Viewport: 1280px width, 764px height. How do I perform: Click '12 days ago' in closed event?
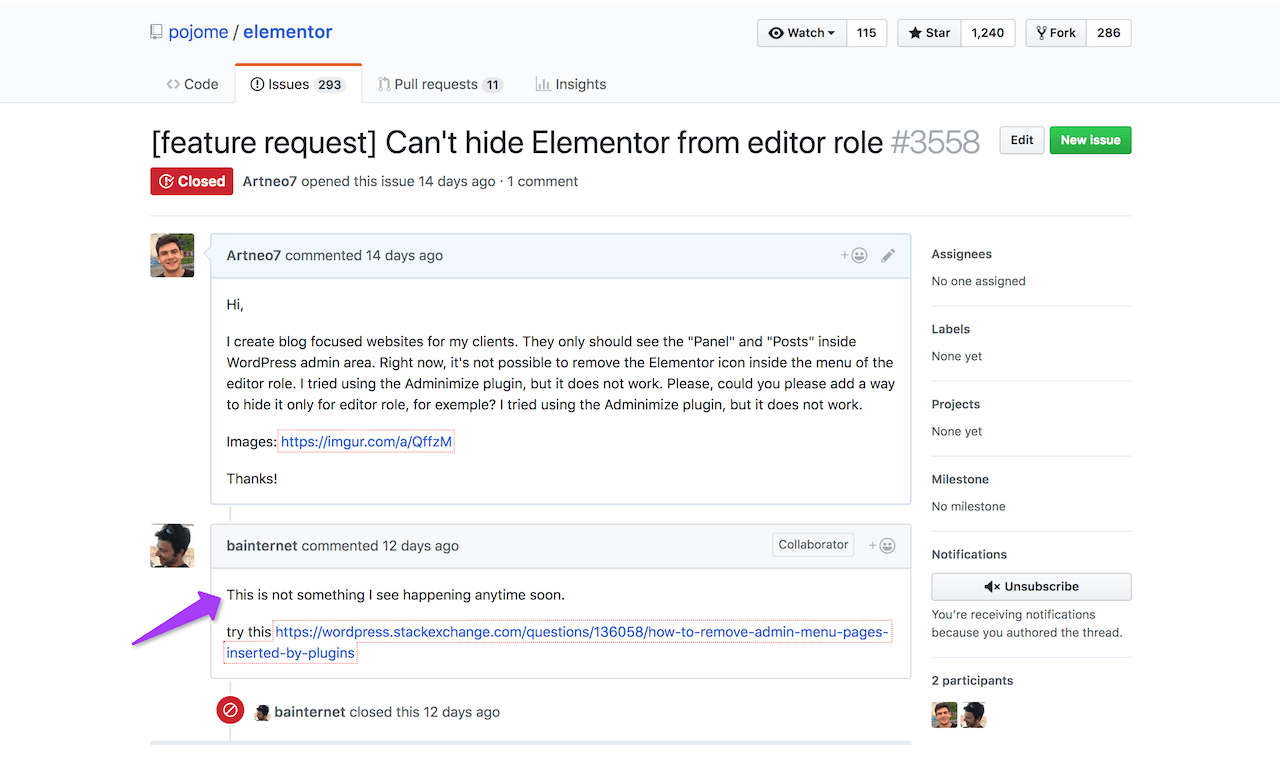tap(462, 712)
